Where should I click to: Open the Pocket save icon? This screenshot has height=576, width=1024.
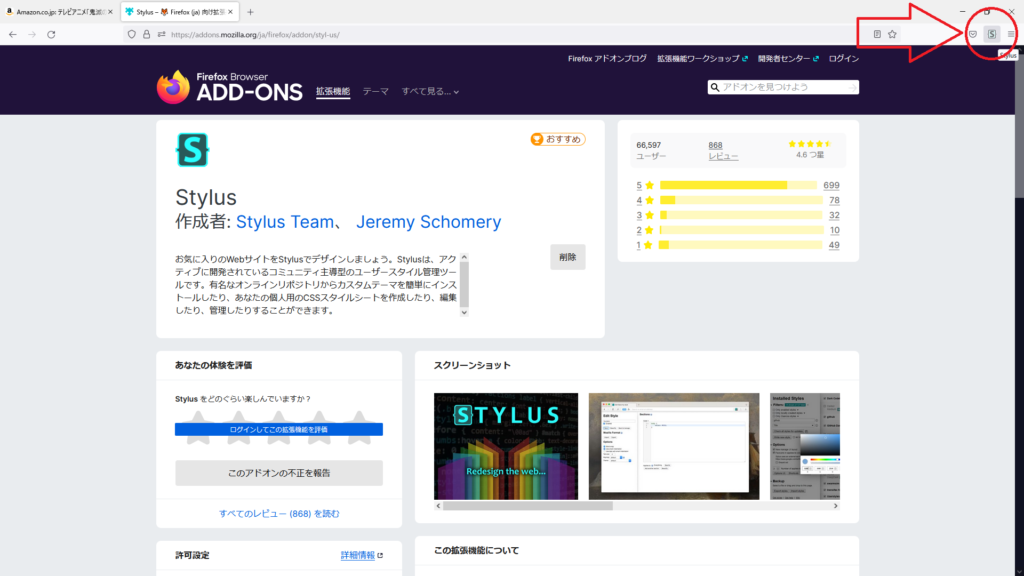coord(972,34)
